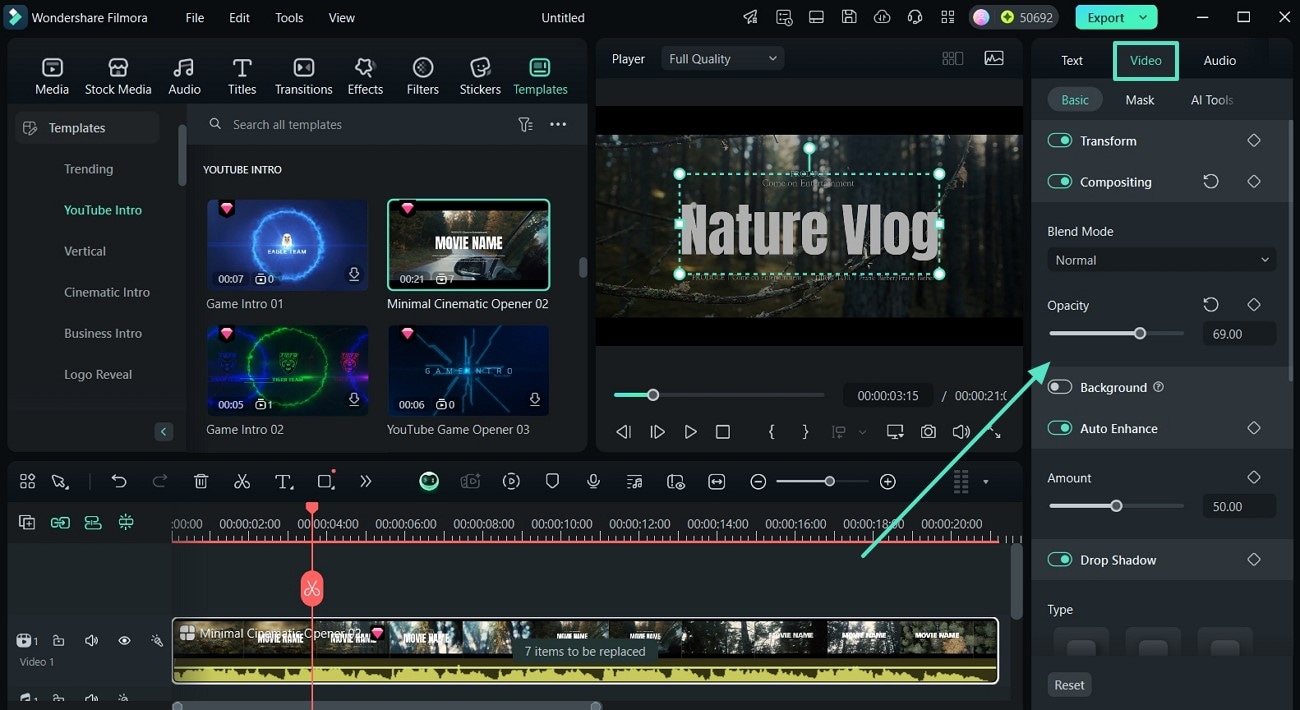This screenshot has width=1300, height=710.
Task: Mute the Video 1 track
Action: [91, 640]
